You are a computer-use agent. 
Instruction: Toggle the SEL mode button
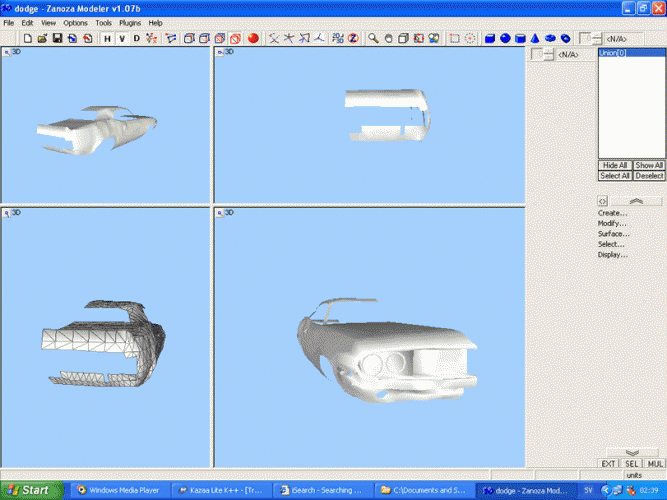click(x=632, y=464)
